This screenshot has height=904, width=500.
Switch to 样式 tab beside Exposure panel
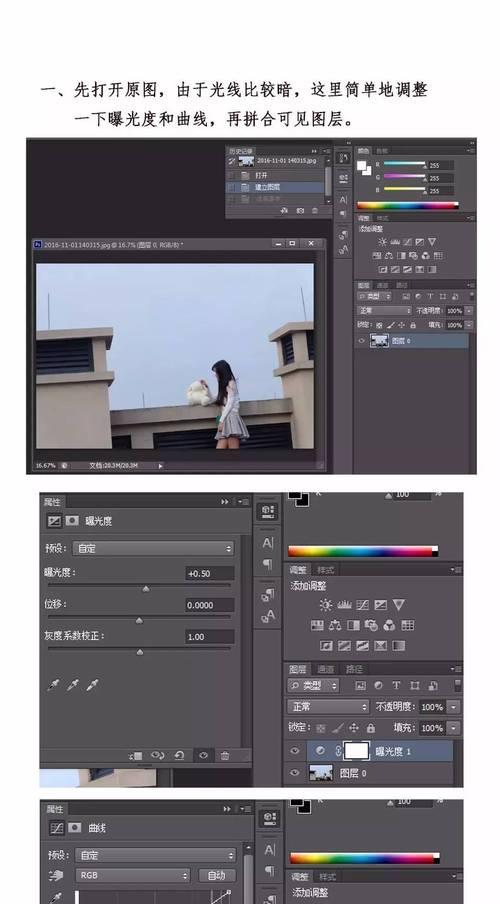[326, 570]
